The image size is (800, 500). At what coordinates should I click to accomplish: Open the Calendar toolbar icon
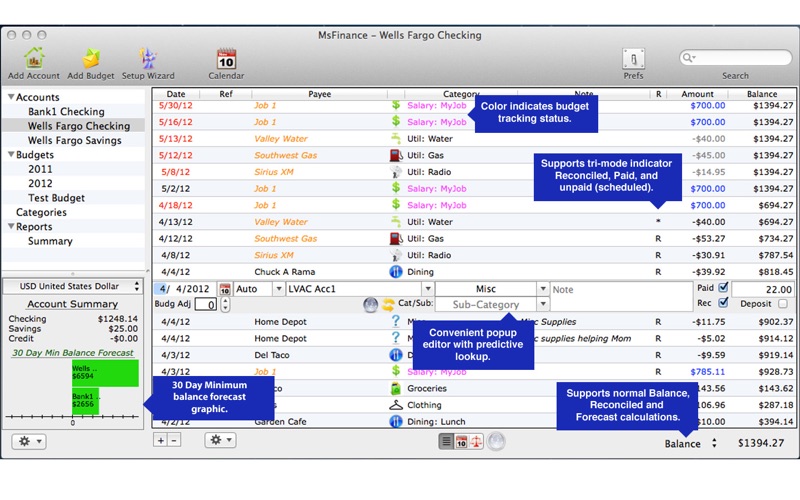[x=226, y=59]
